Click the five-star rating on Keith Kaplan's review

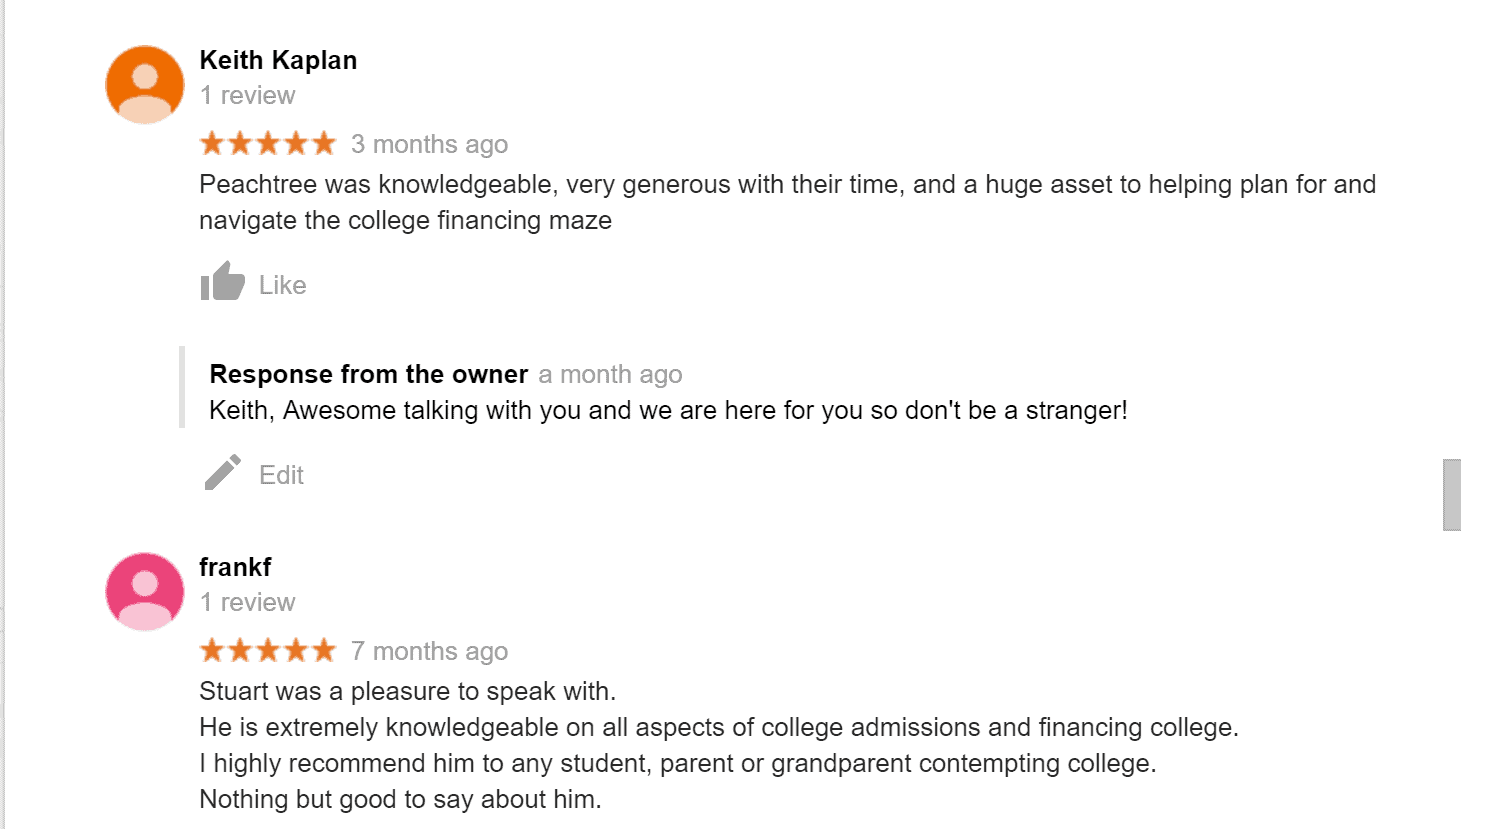(x=267, y=144)
